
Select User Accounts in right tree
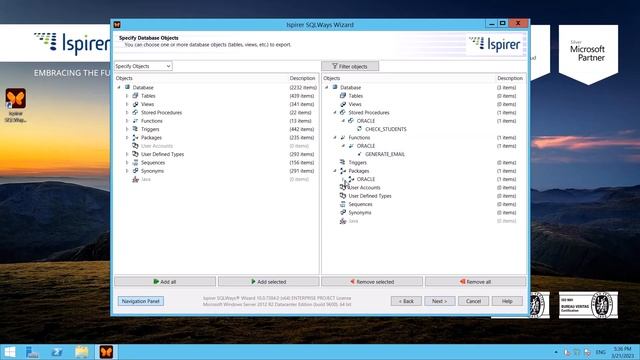click(364, 188)
